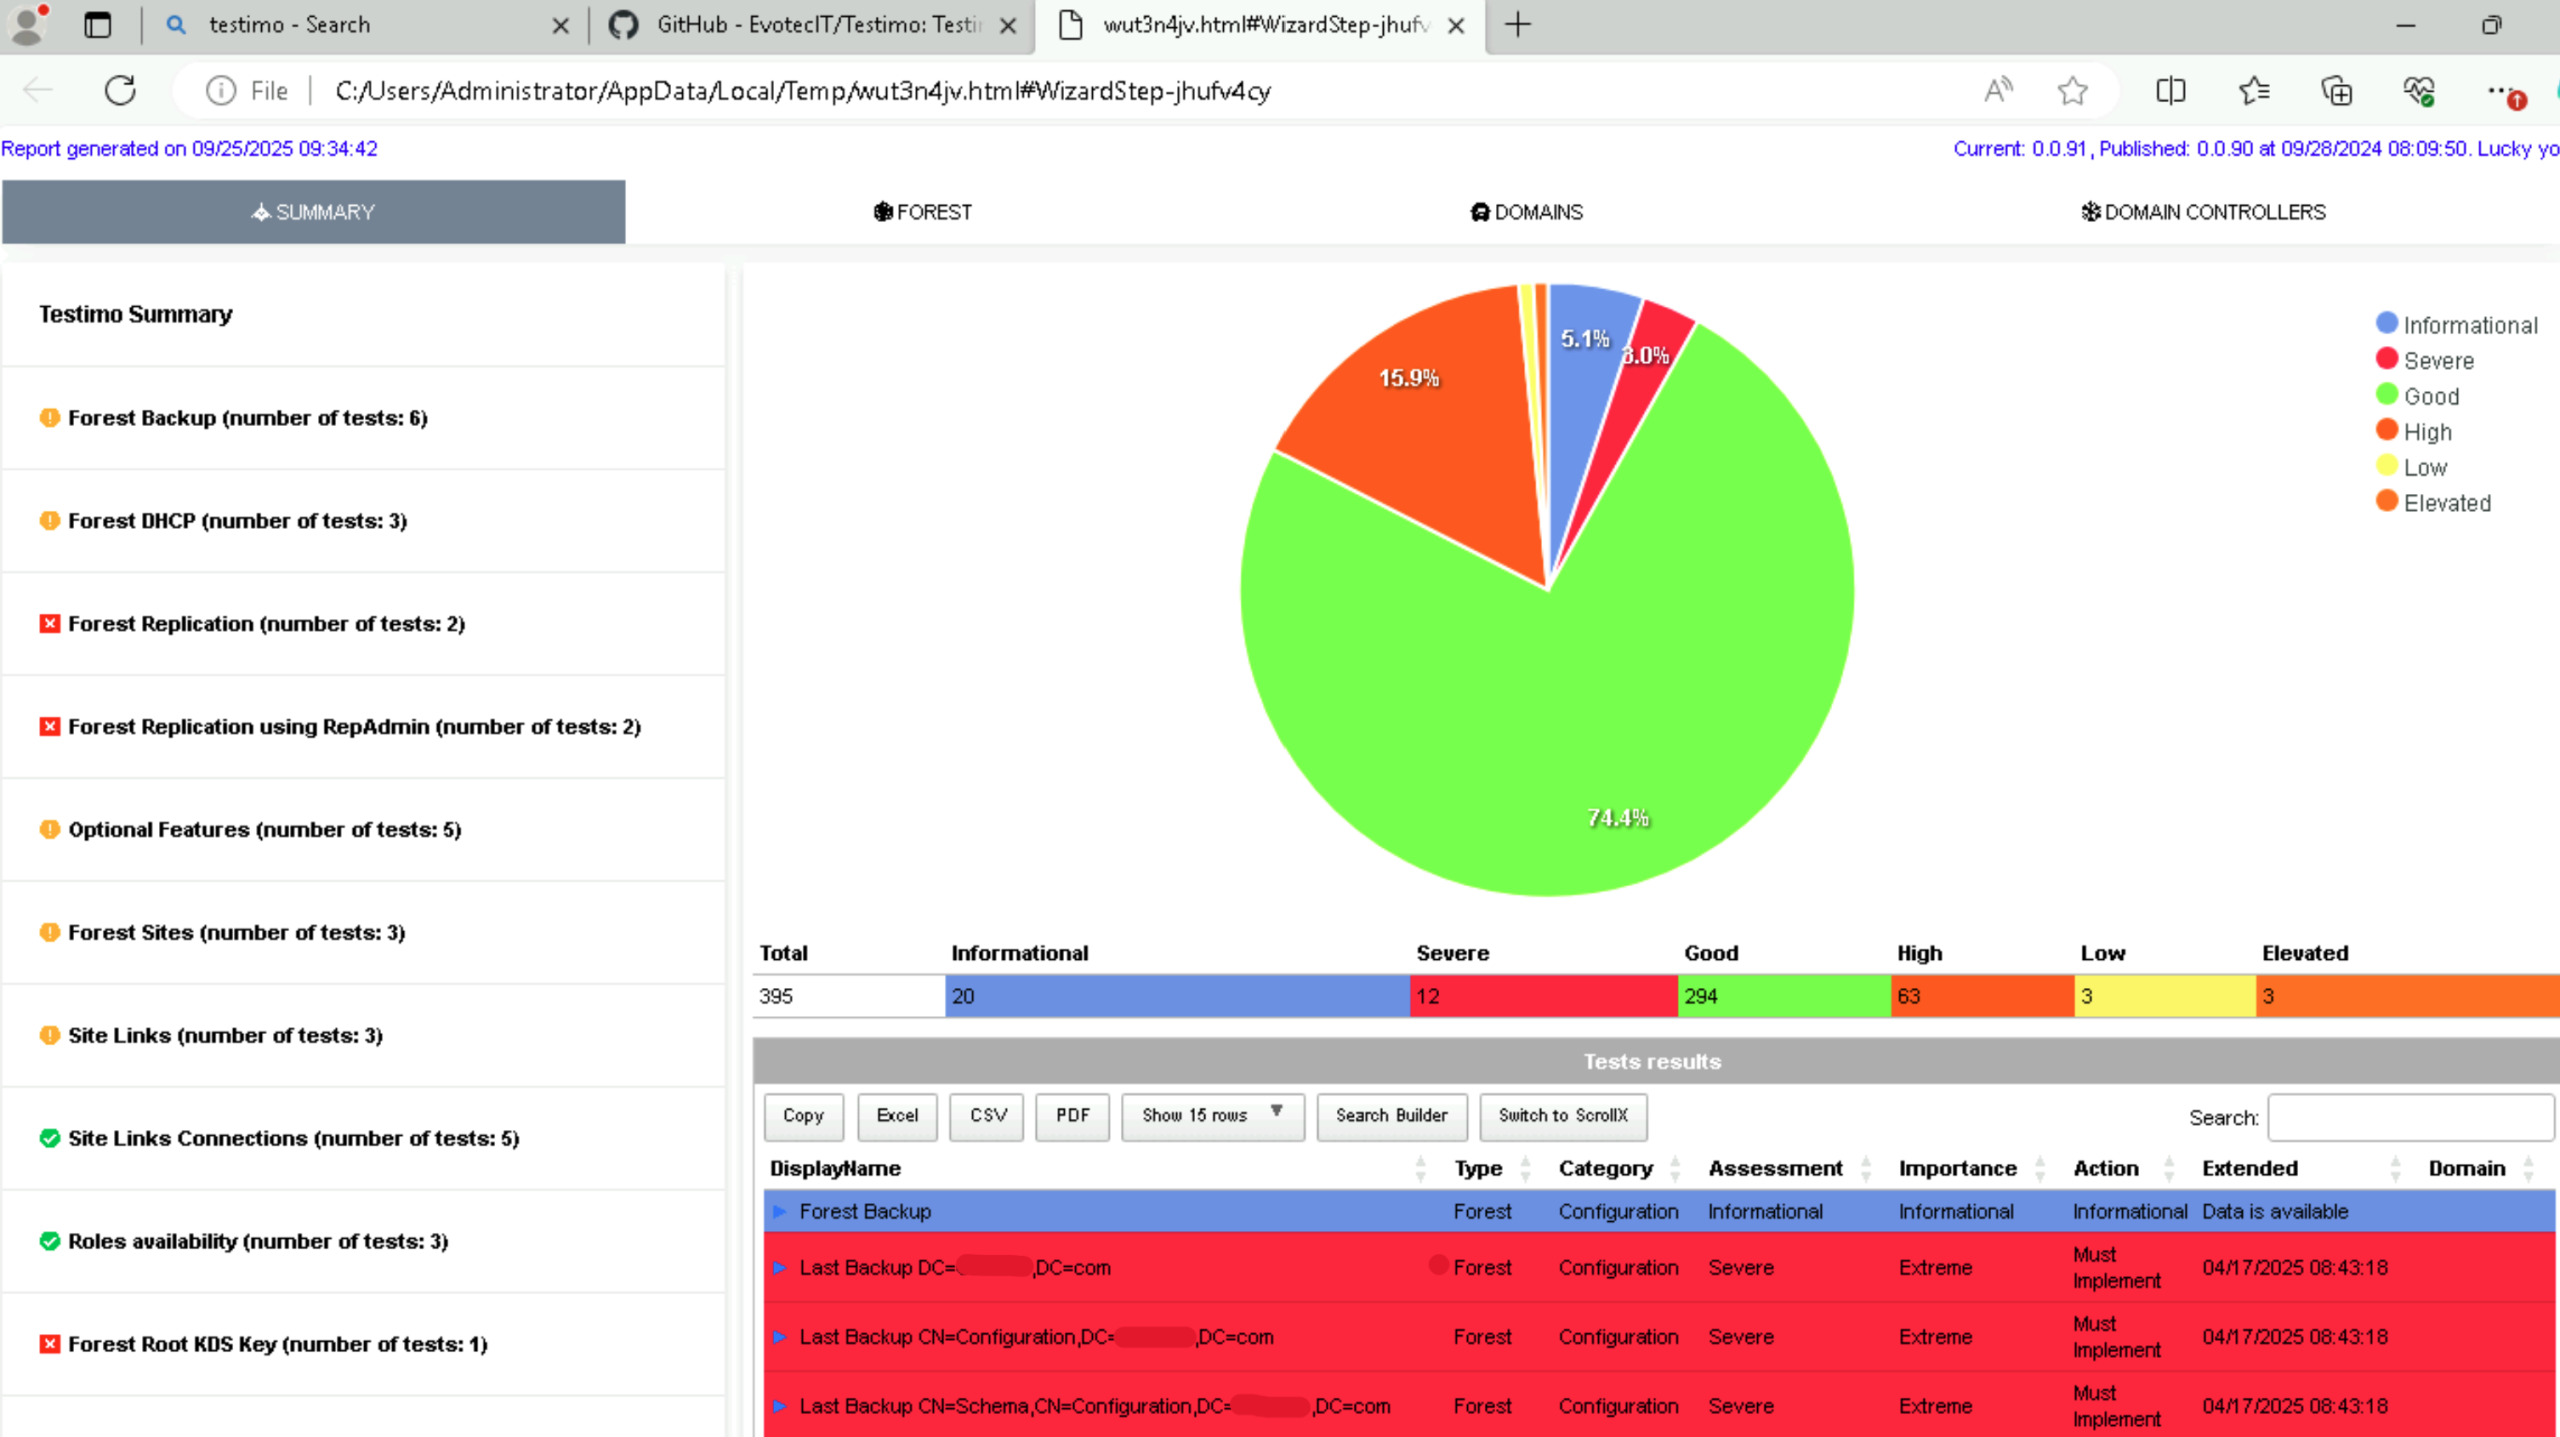Click the tab actions icon at top left
This screenshot has width=2560, height=1437.
(97, 25)
